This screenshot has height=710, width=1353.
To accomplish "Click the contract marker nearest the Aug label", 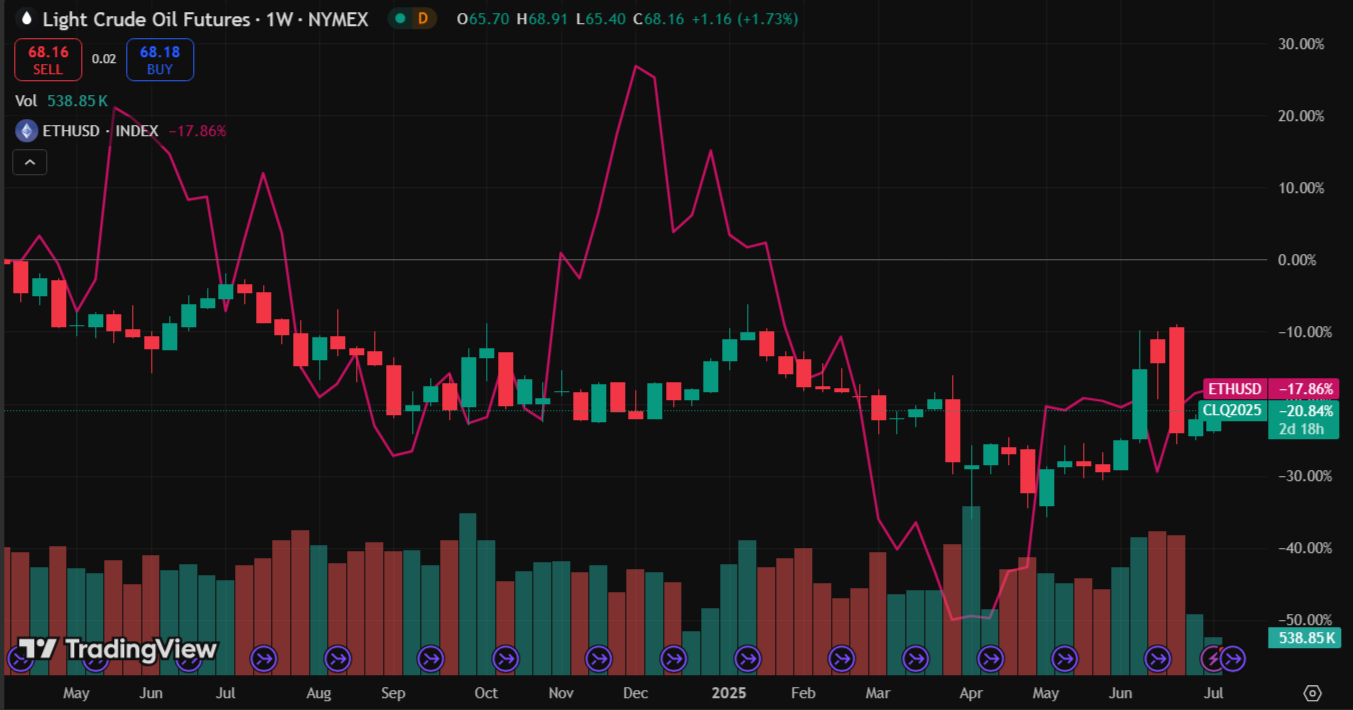I will (338, 658).
